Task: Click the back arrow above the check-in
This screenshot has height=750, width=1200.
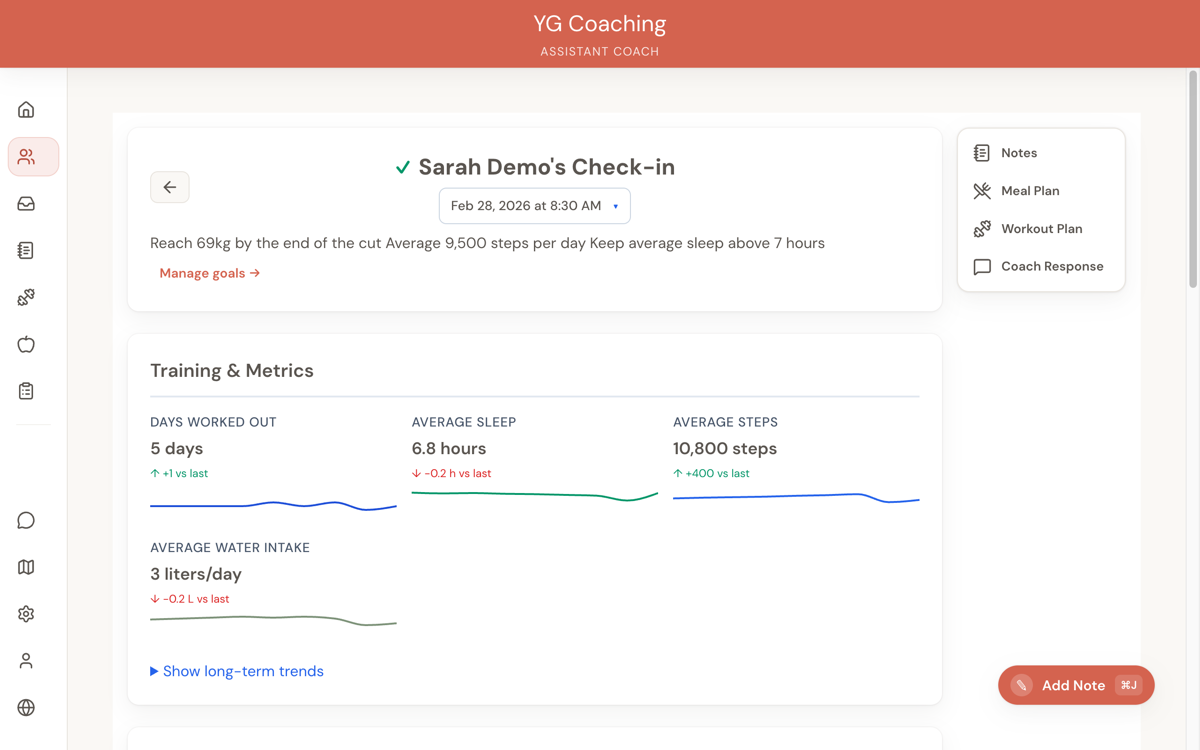Action: (169, 187)
